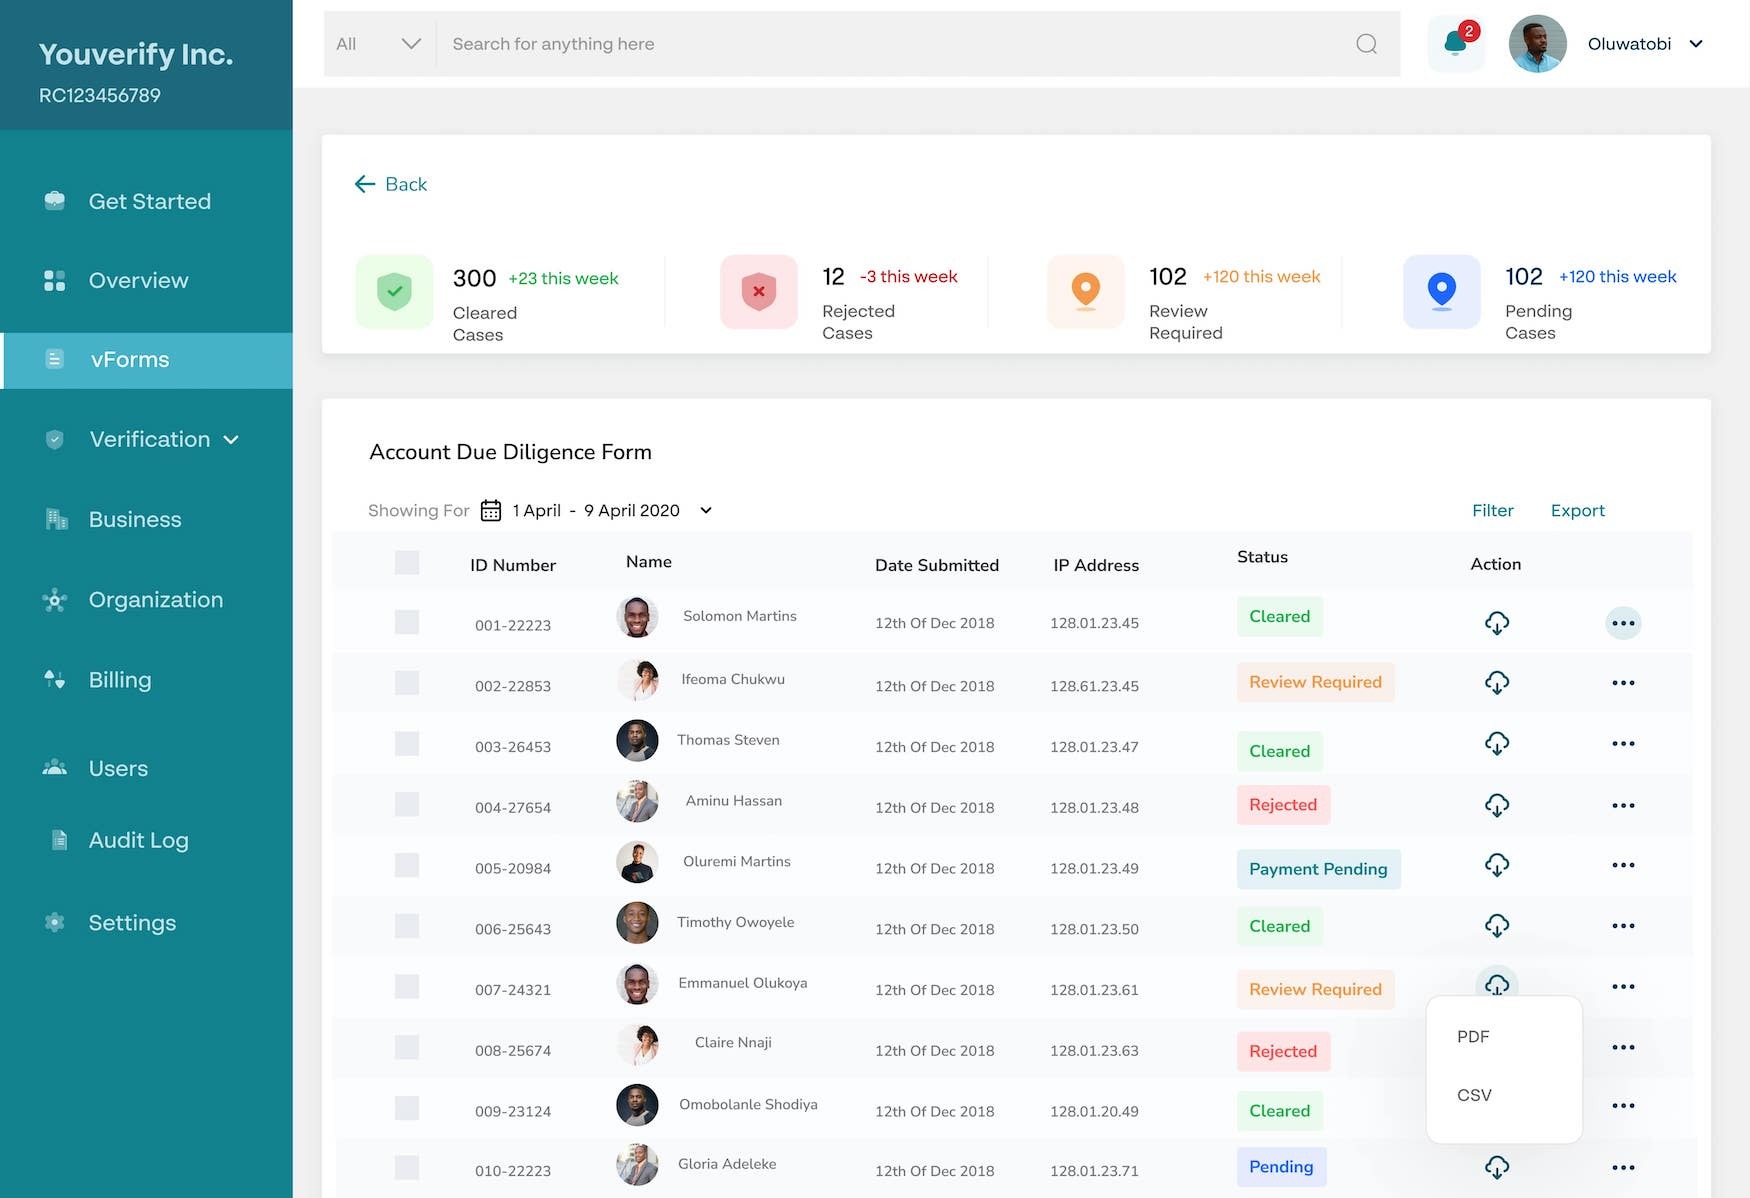Viewport: 1750px width, 1198px height.
Task: Tick the select-all checkbox in table header
Action: [407, 562]
